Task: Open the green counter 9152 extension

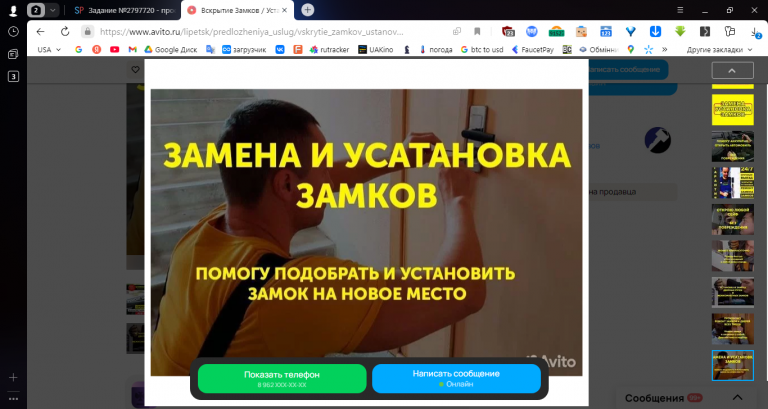Action: tap(556, 31)
